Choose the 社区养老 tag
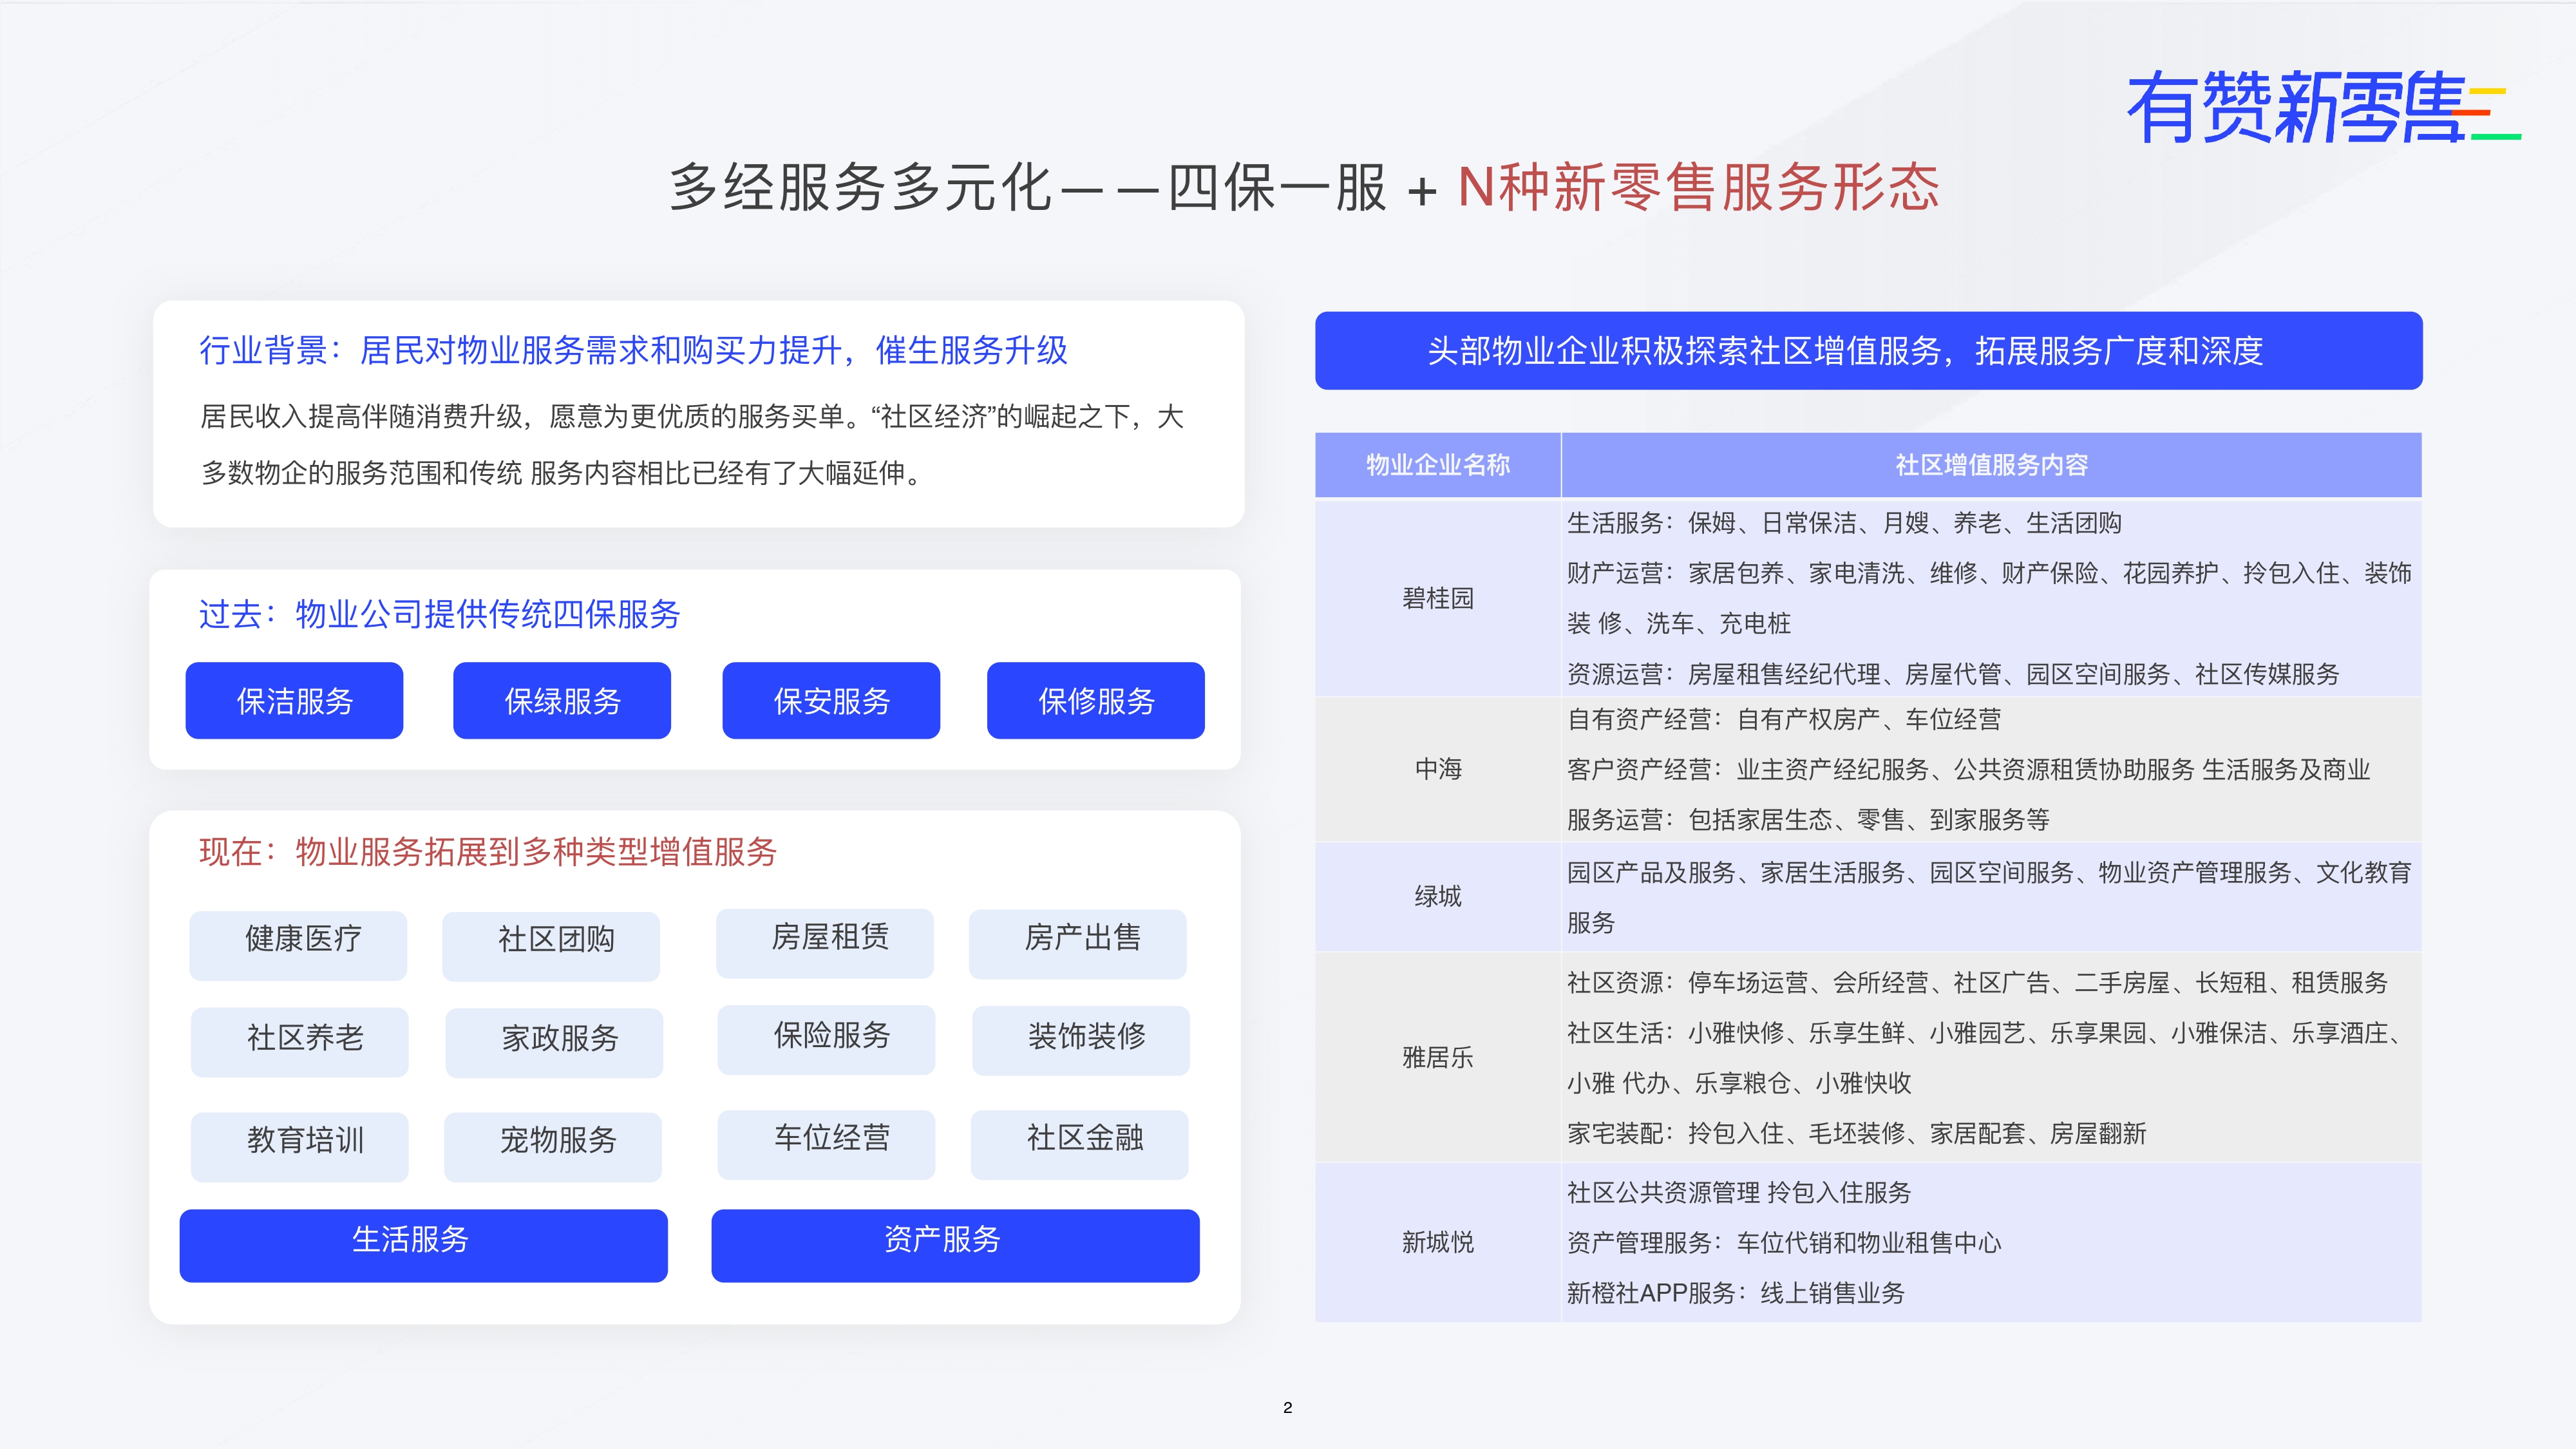This screenshot has width=2576, height=1449. [300, 1042]
